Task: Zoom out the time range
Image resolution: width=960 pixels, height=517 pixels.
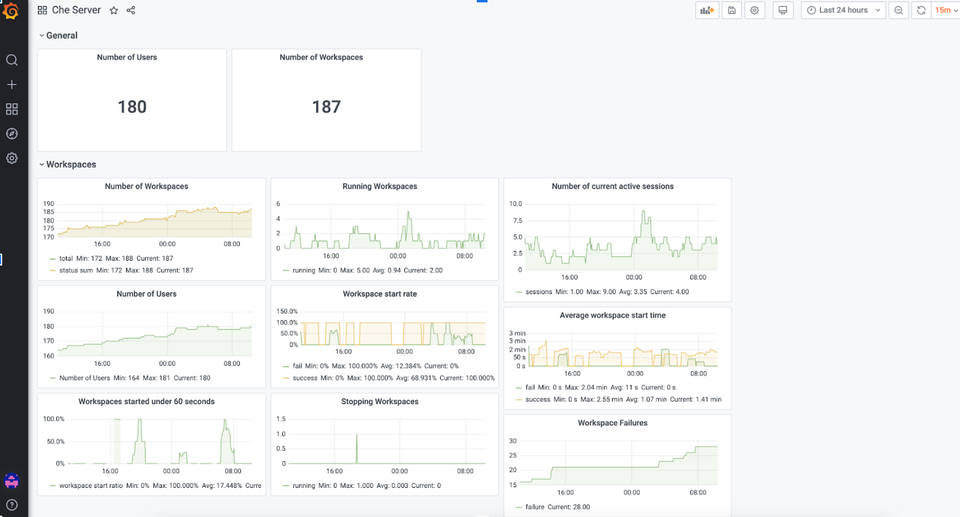Action: click(x=898, y=10)
